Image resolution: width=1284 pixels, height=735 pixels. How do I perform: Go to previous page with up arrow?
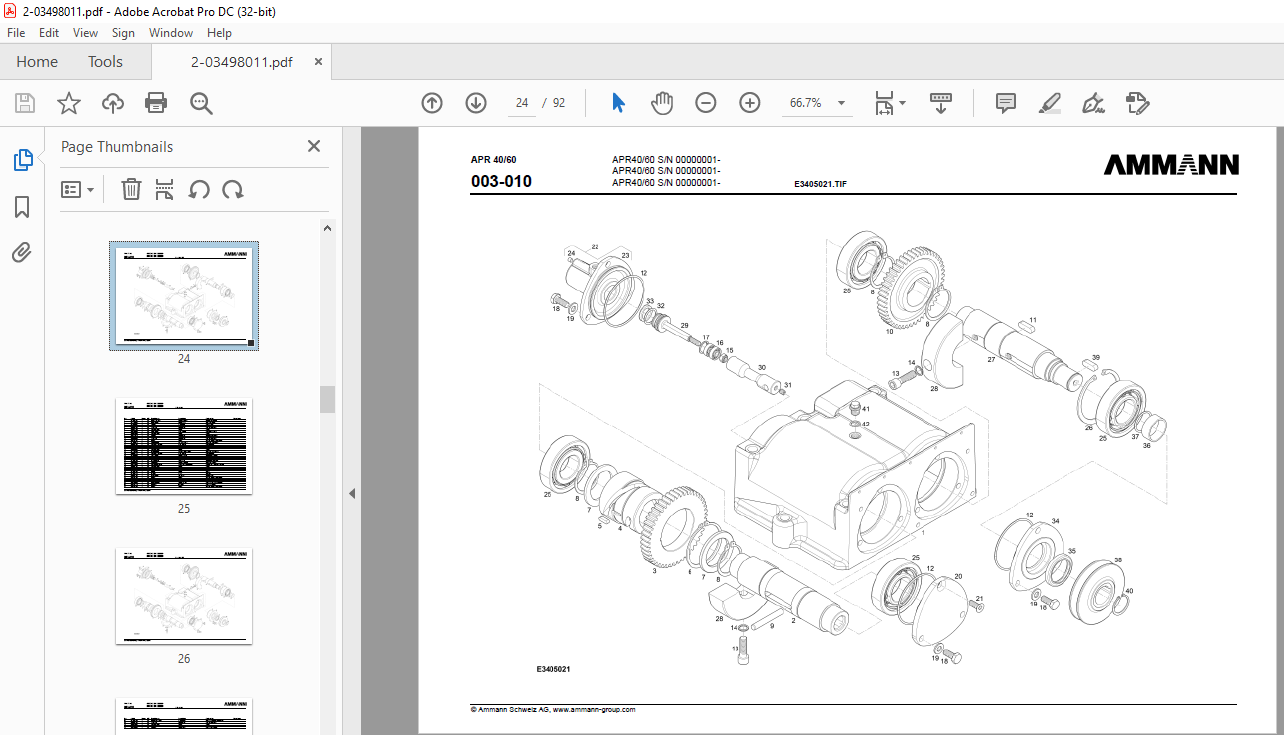click(x=432, y=103)
